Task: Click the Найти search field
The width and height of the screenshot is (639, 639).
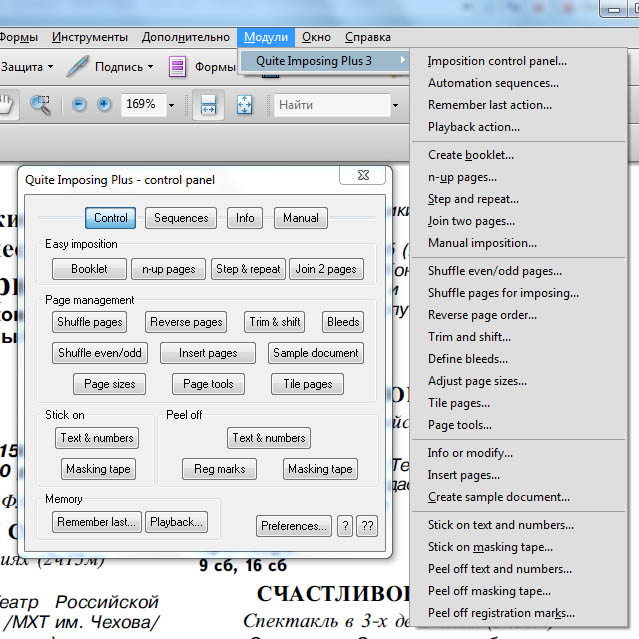Action: pyautogui.click(x=332, y=105)
